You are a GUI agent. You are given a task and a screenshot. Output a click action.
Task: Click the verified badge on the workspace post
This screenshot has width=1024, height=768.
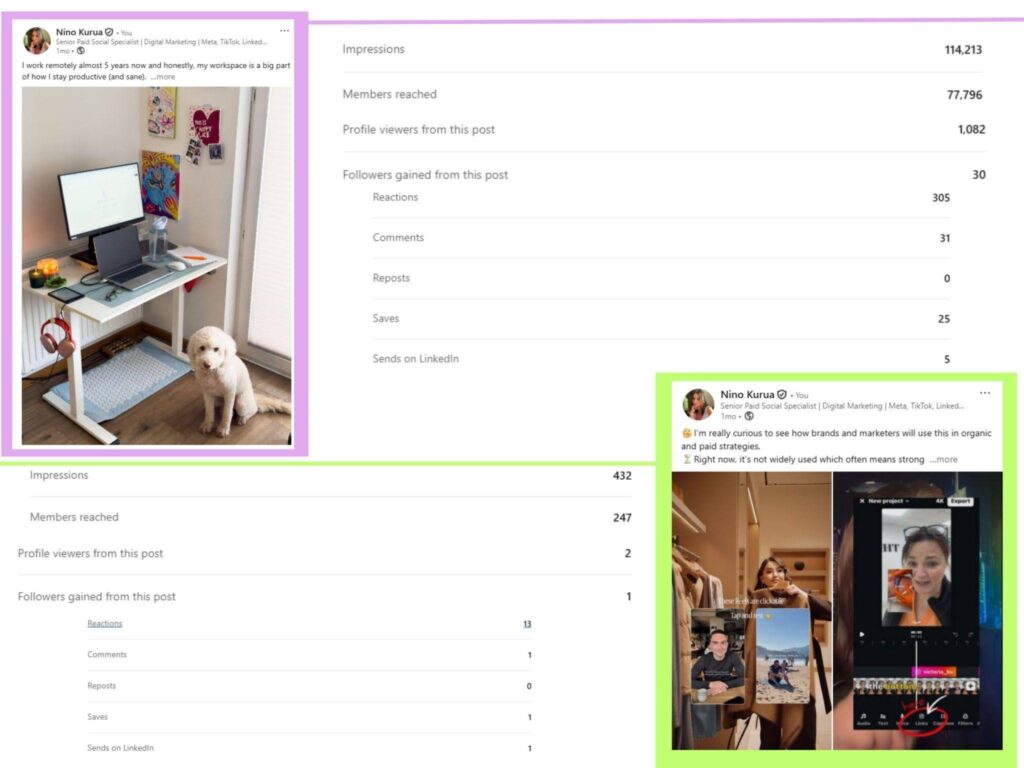click(x=110, y=32)
